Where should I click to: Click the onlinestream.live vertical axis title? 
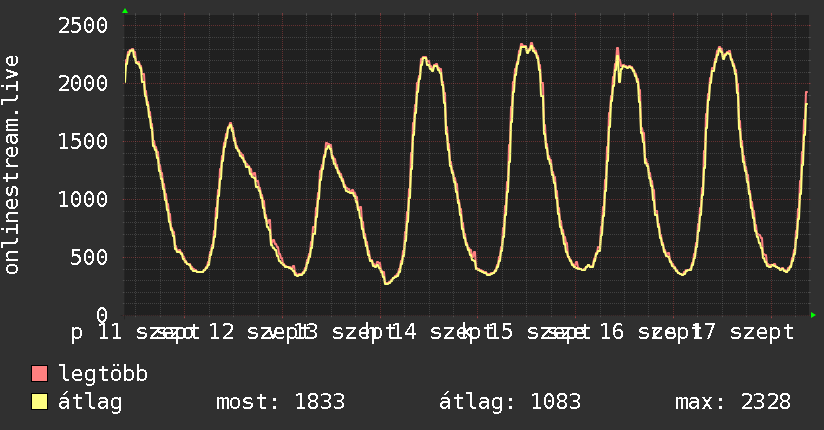click(12, 165)
